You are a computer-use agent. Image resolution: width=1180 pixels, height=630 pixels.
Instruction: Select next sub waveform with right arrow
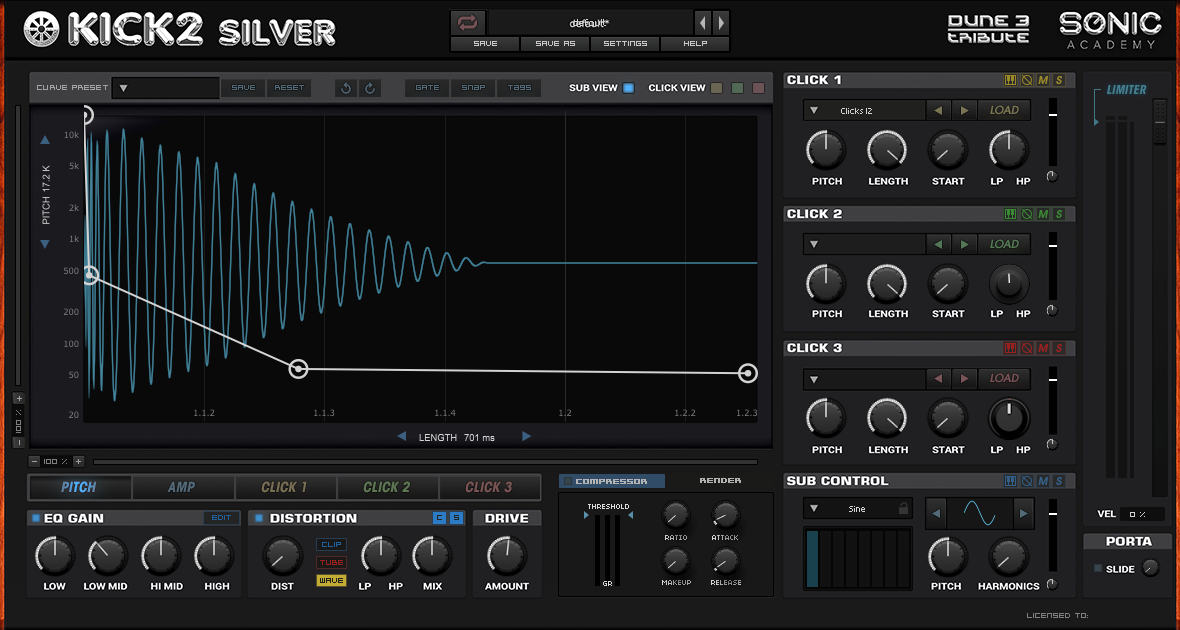click(1023, 514)
